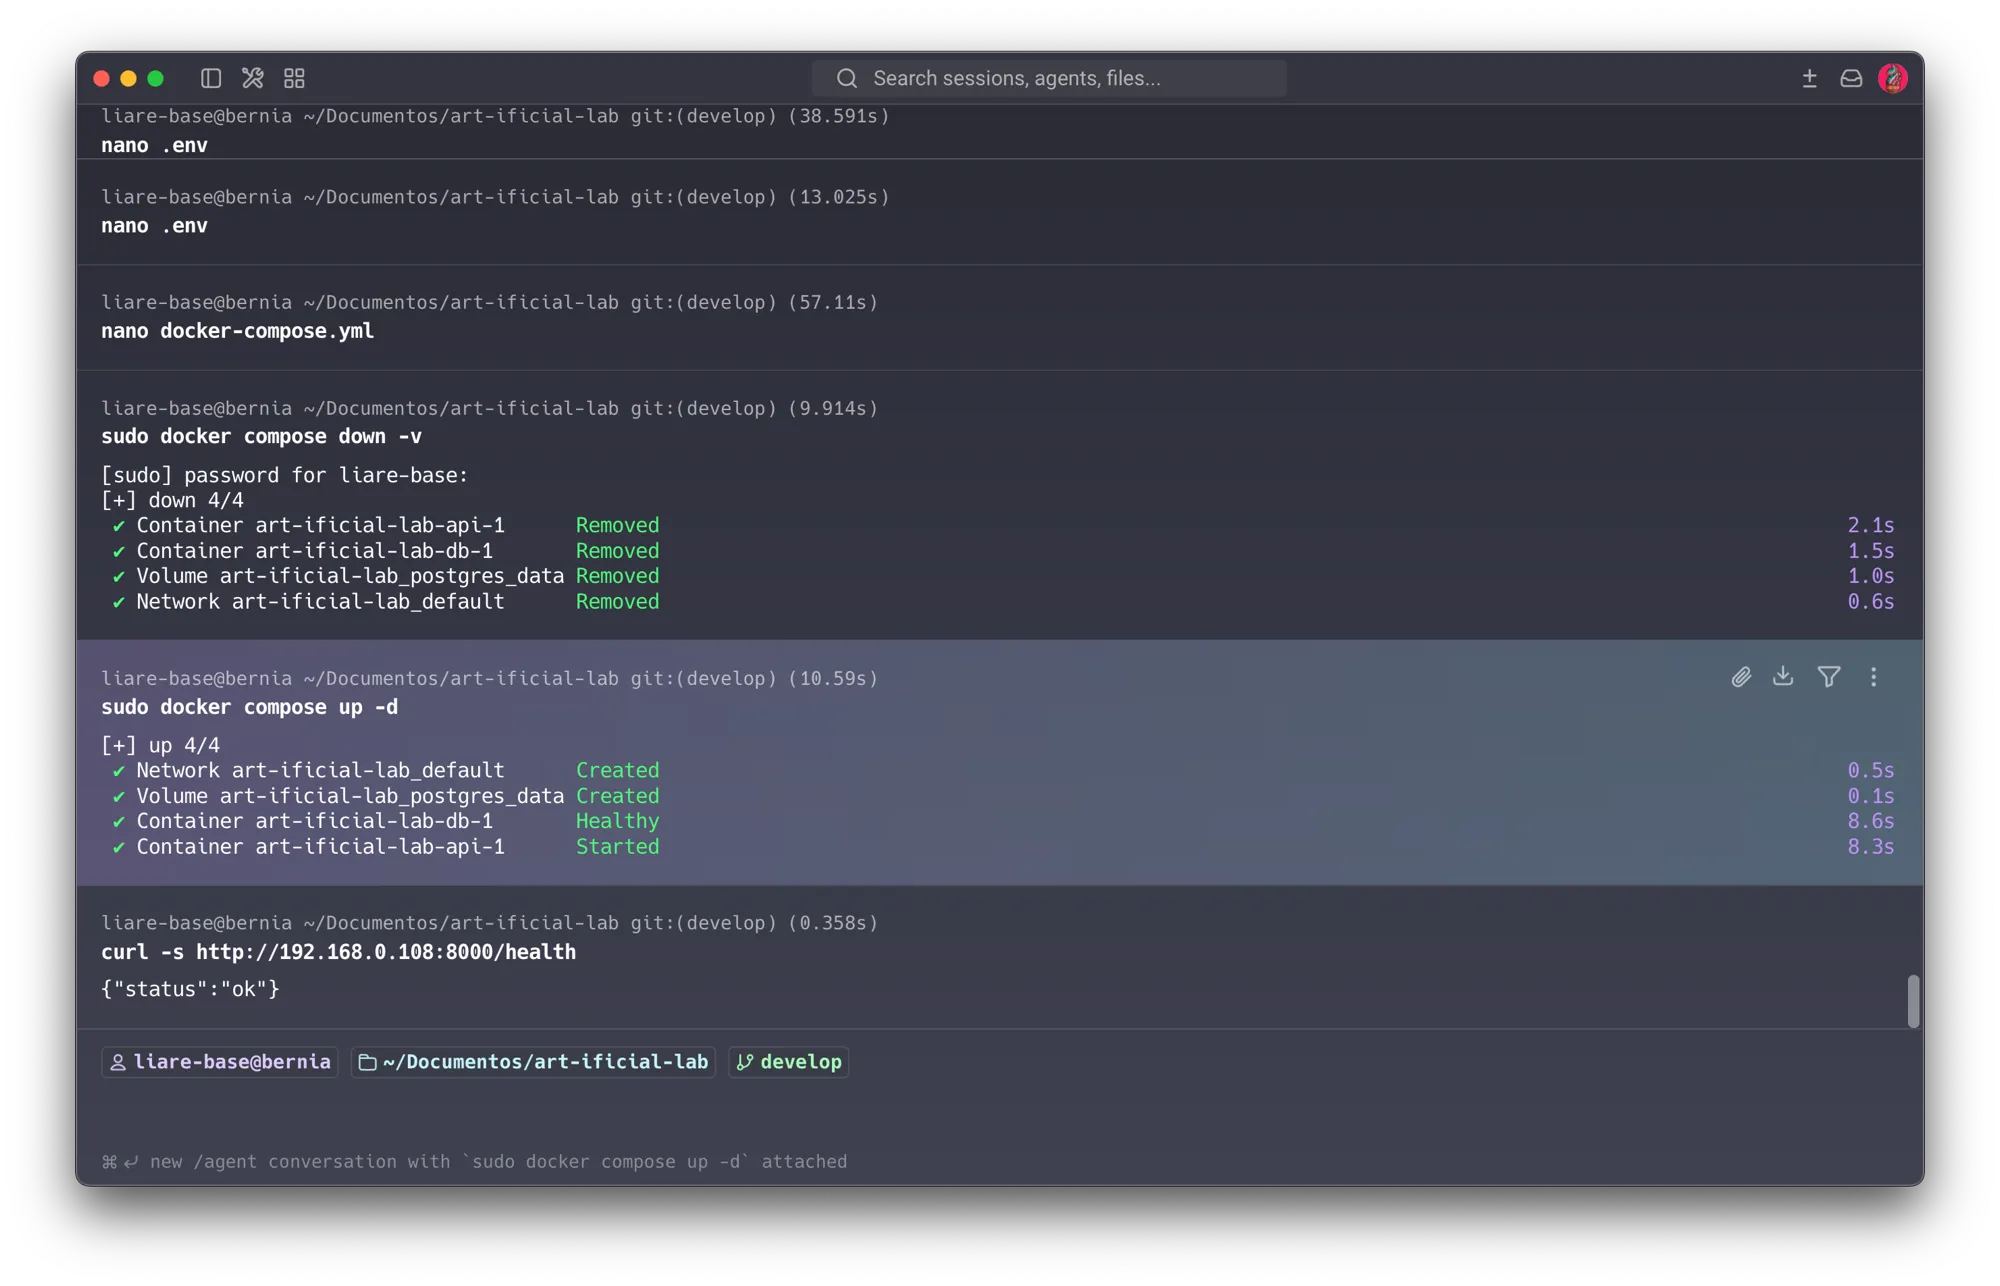Click the {"status":"ok"} output
The width and height of the screenshot is (2000, 1286).
190,989
